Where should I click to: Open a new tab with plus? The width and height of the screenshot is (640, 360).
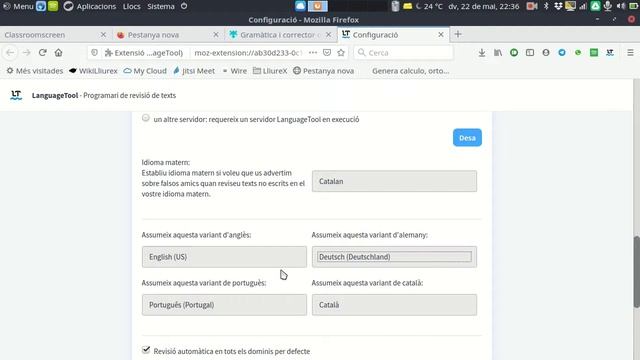pos(458,35)
